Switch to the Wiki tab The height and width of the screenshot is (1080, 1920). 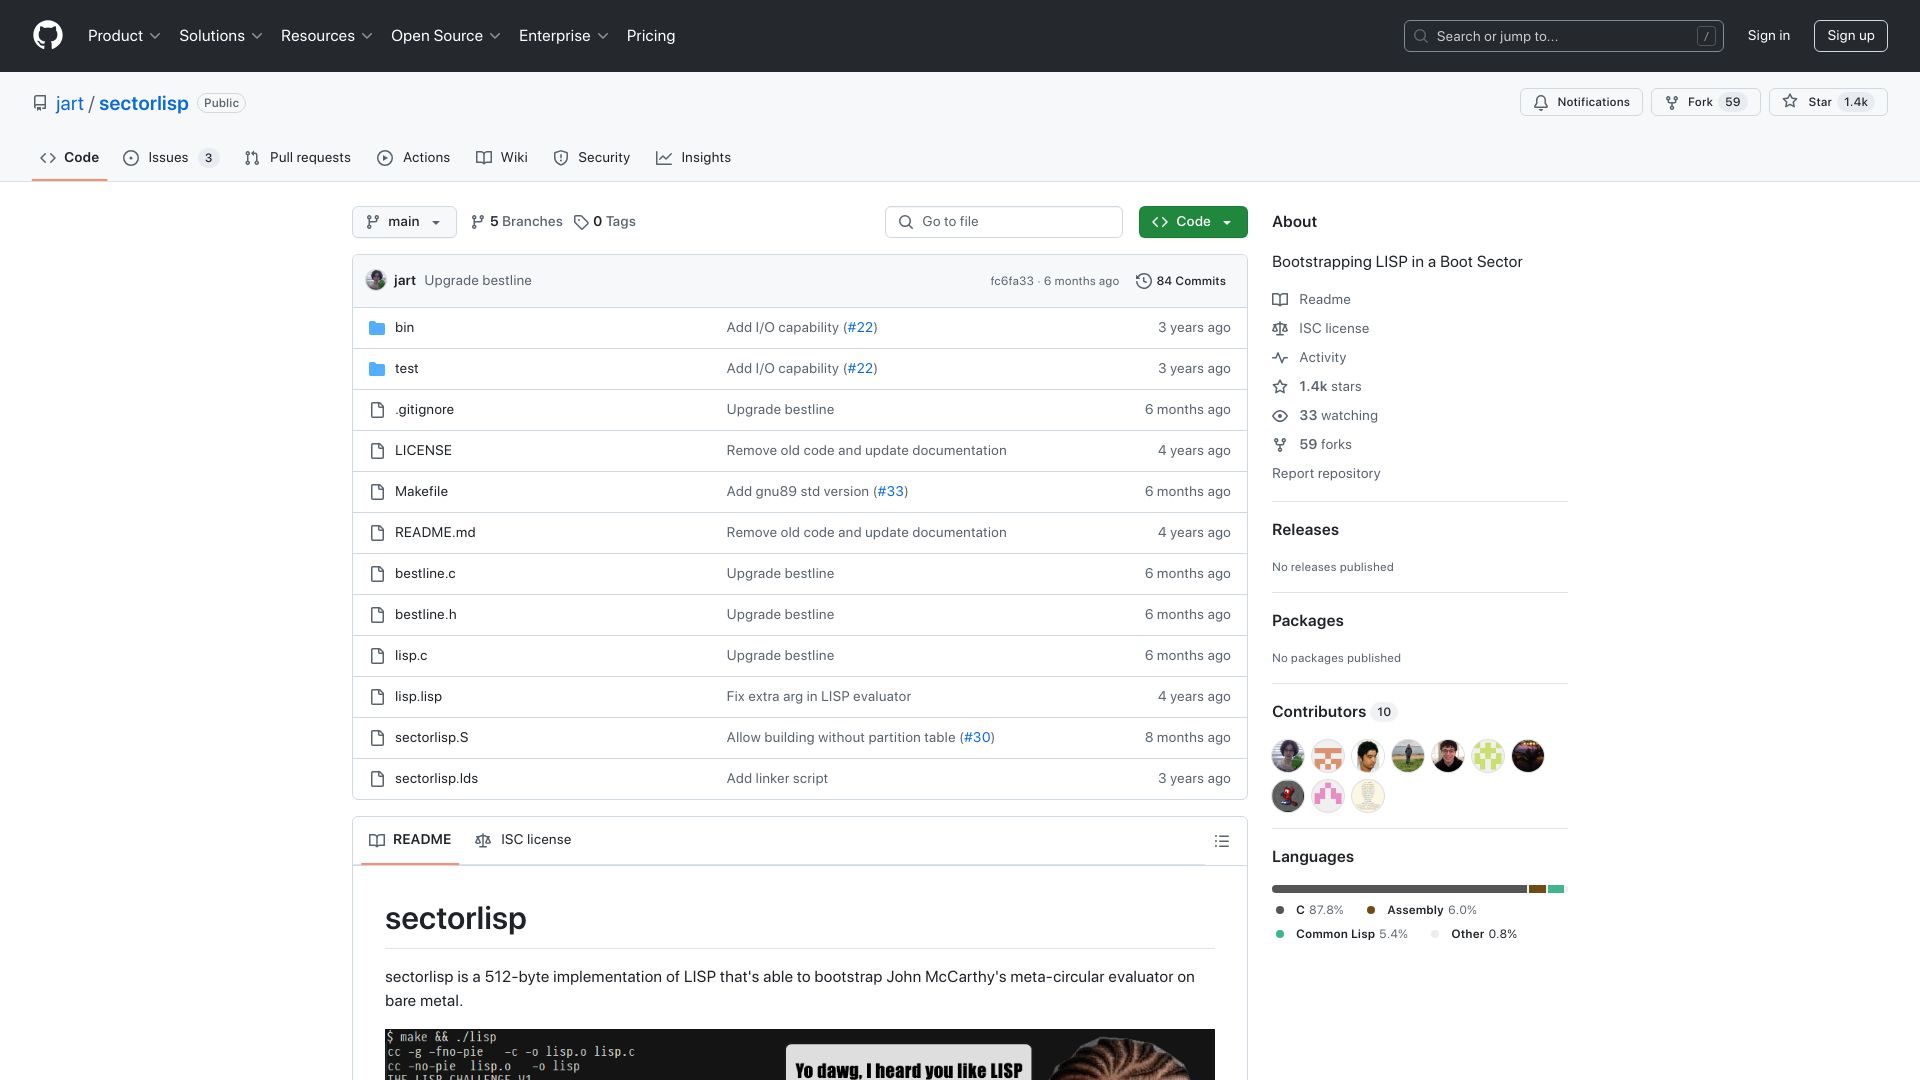(x=502, y=158)
